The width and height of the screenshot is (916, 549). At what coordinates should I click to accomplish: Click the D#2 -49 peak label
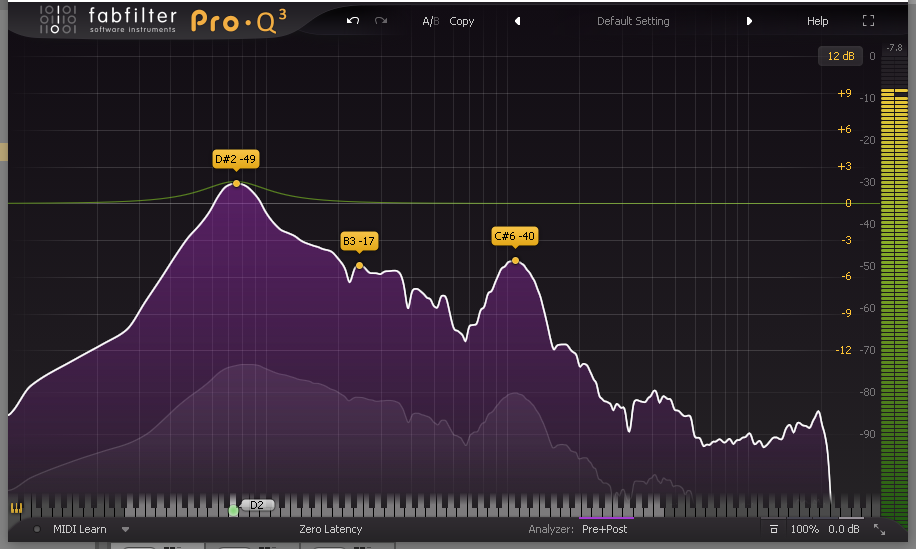235,159
